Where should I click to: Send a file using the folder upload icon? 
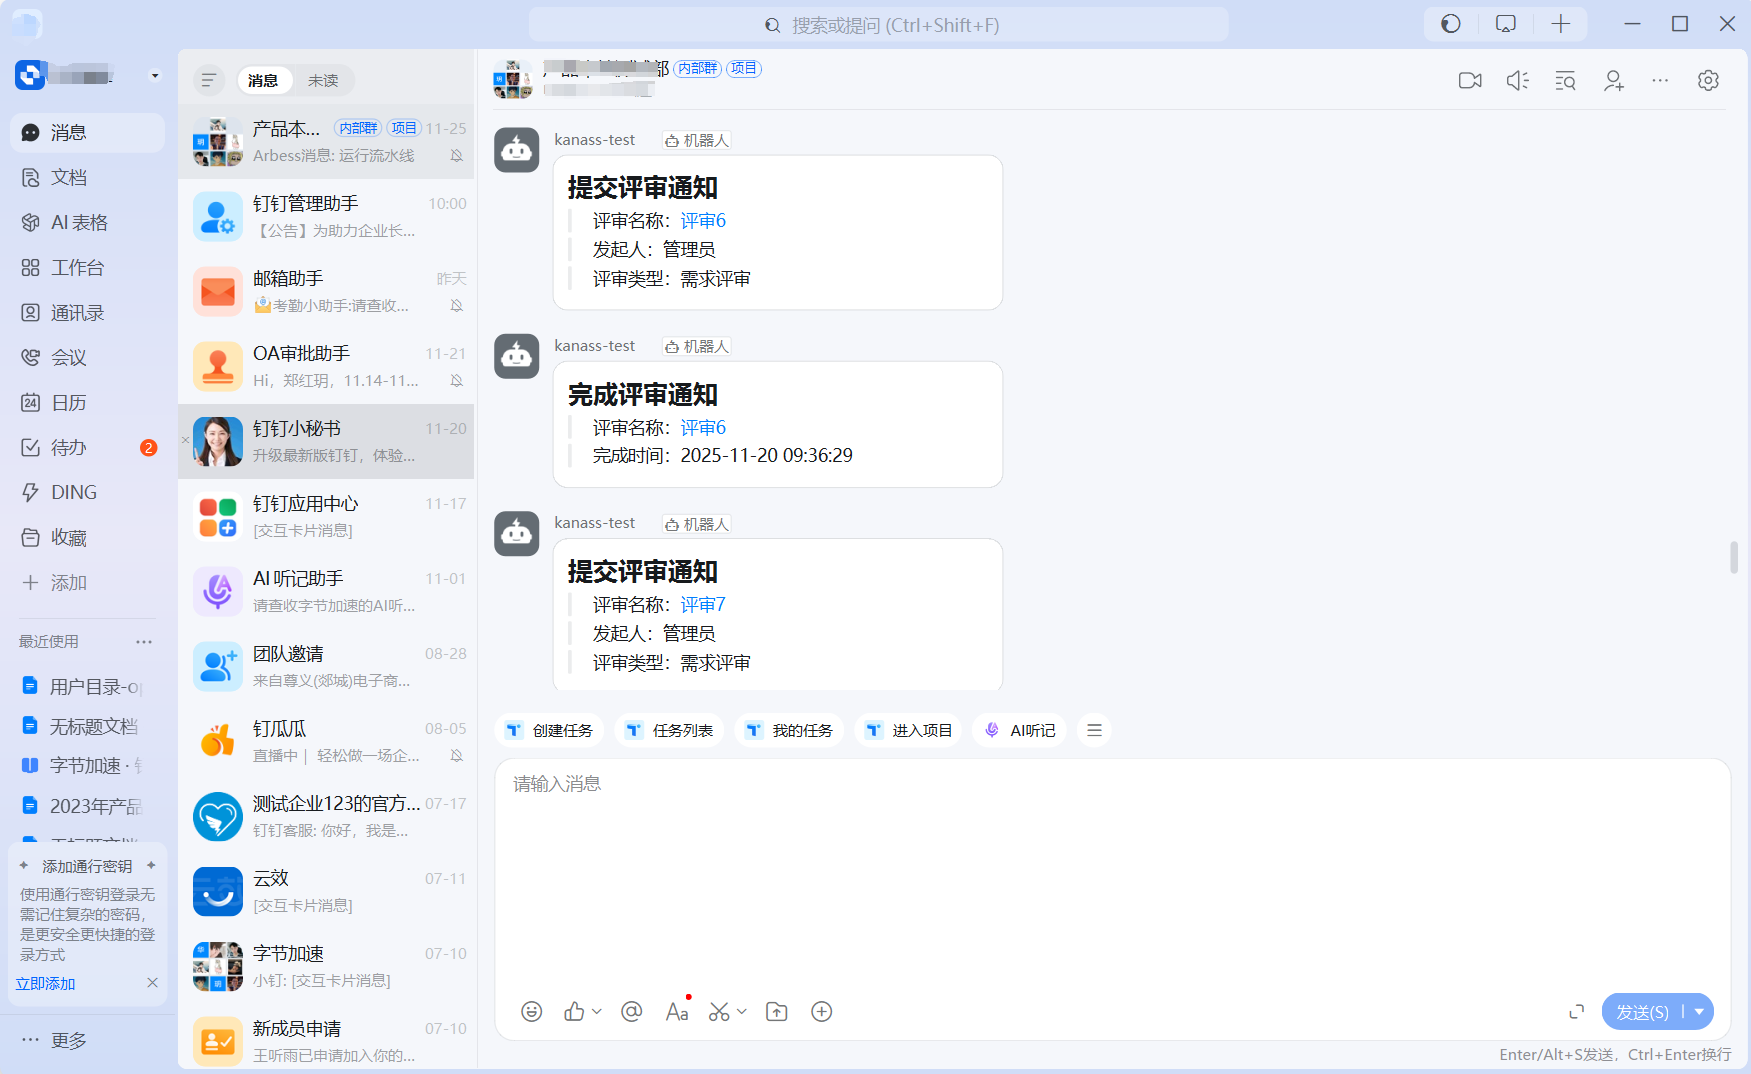[x=776, y=1012]
